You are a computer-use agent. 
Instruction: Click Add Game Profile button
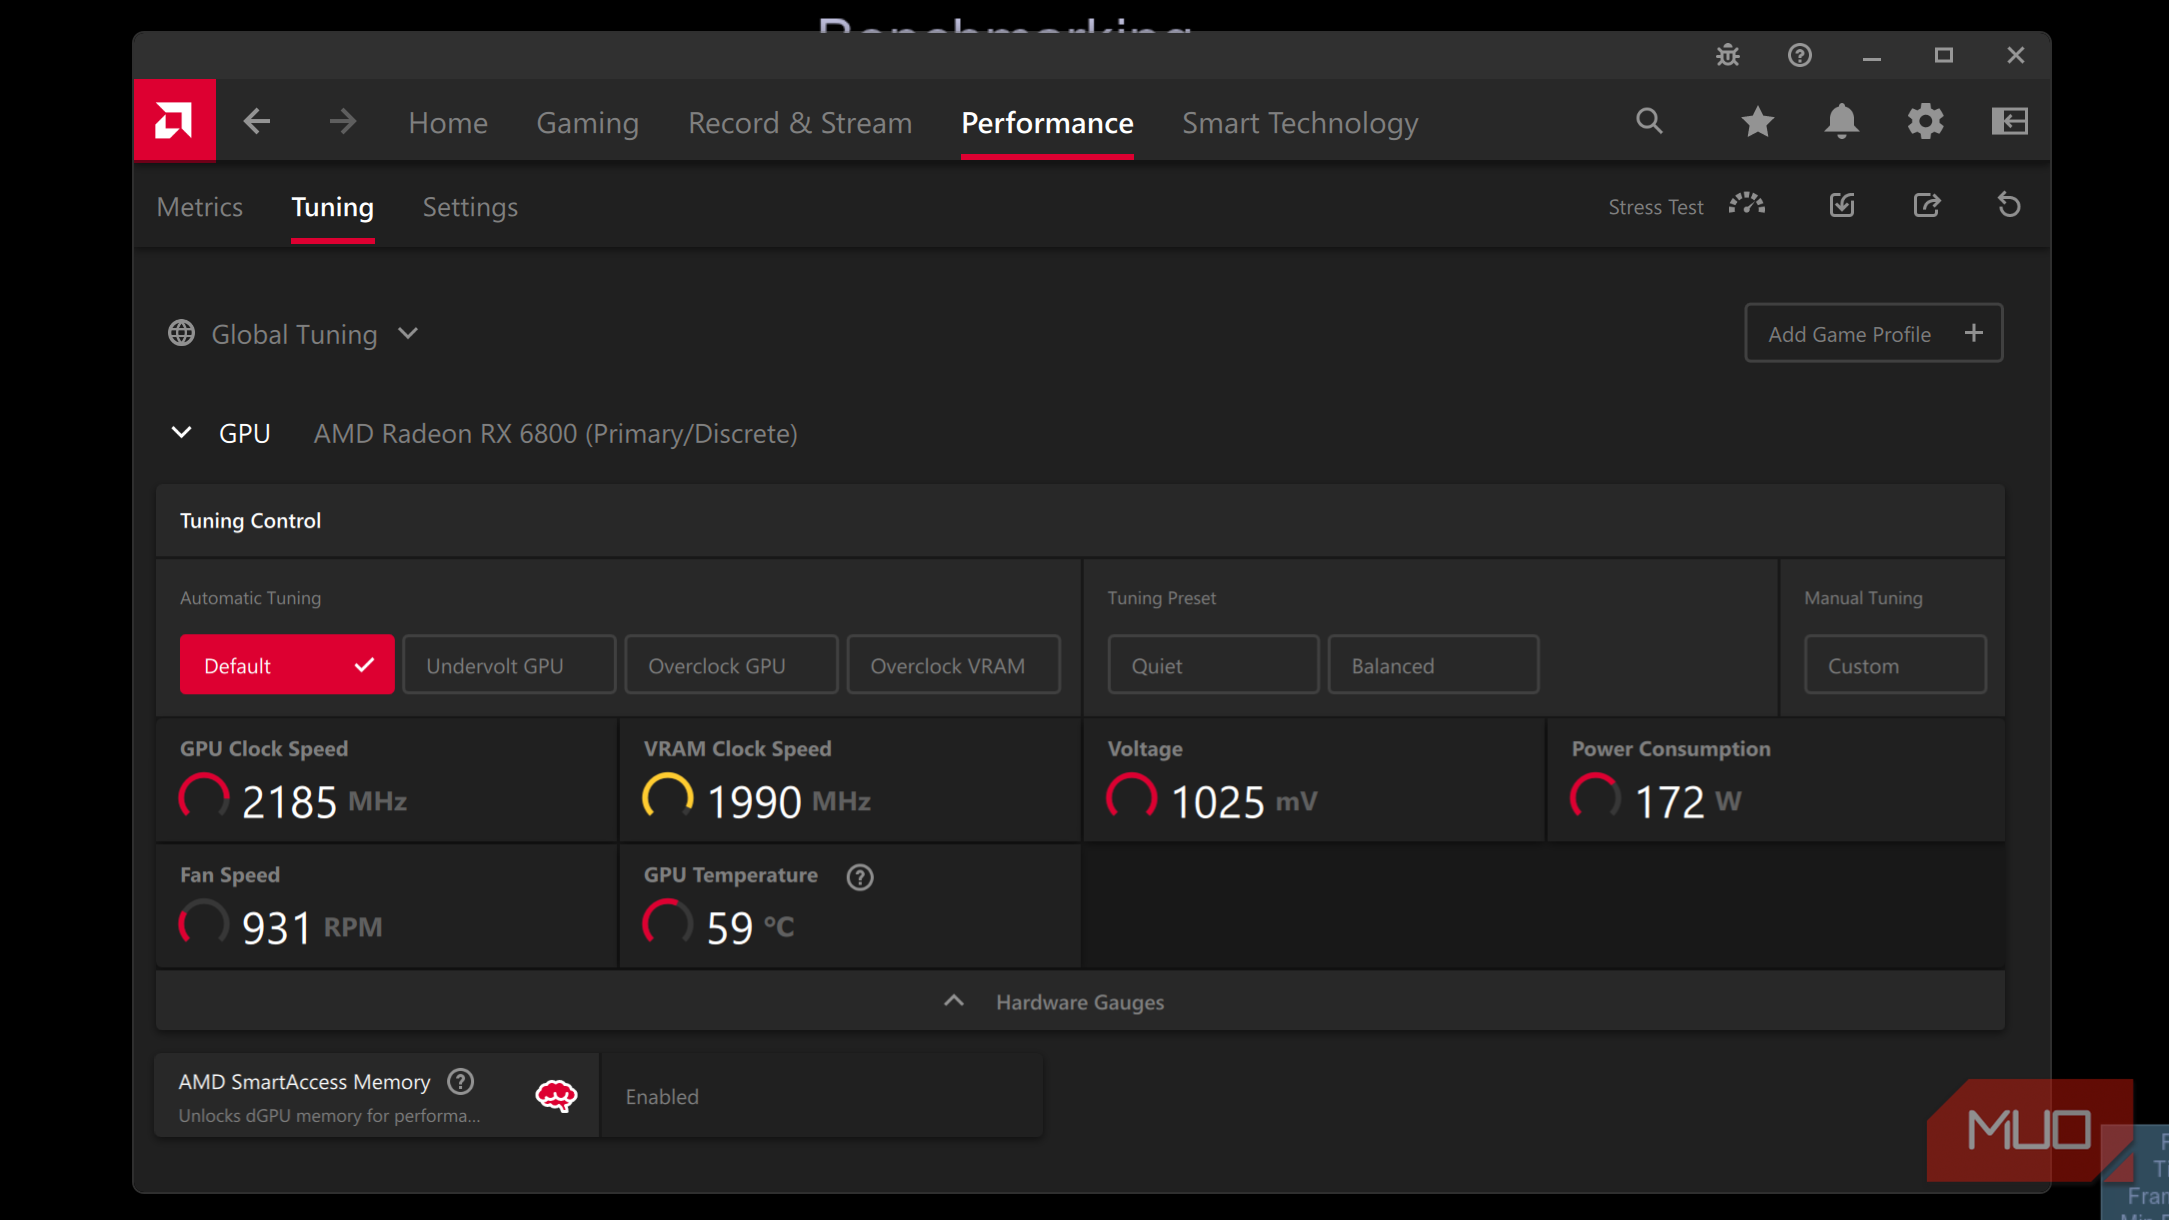click(x=1873, y=333)
